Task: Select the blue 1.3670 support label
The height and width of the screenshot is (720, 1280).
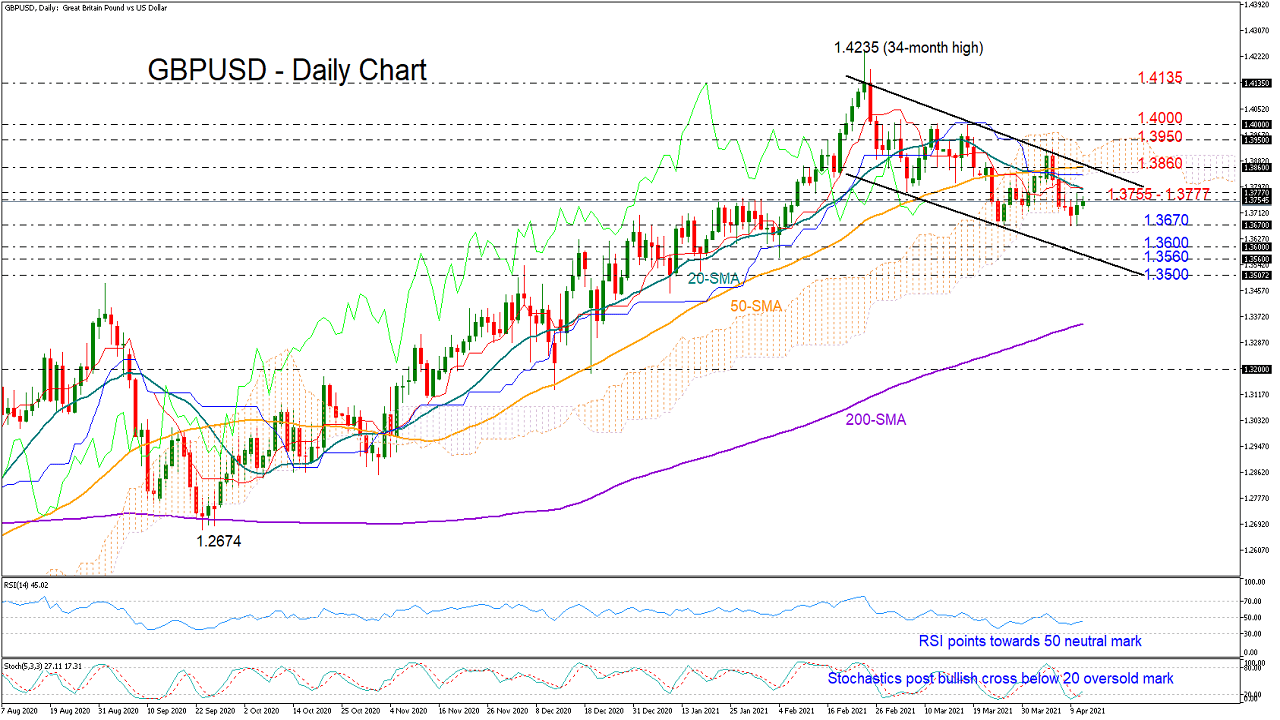Action: (1166, 219)
